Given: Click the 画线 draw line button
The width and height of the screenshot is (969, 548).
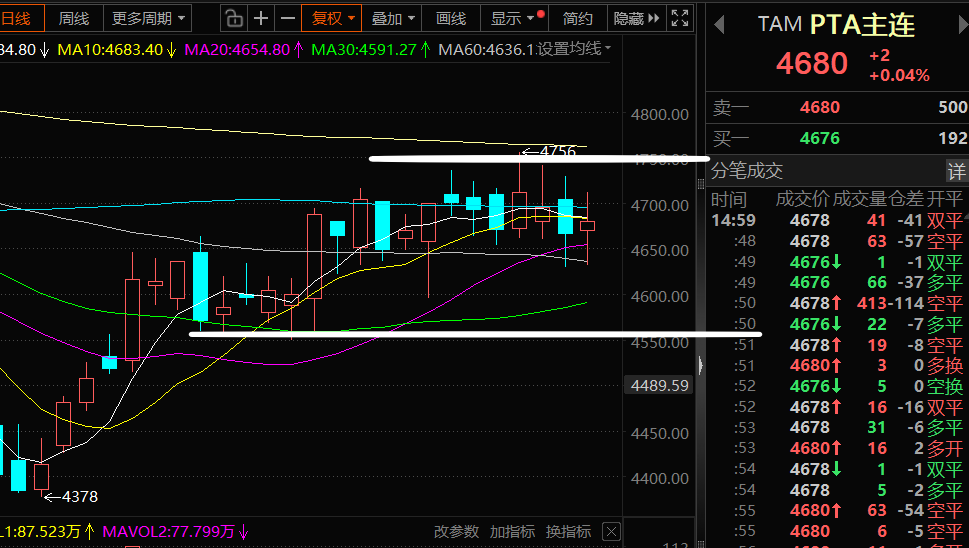Looking at the screenshot, I should pyautogui.click(x=451, y=18).
